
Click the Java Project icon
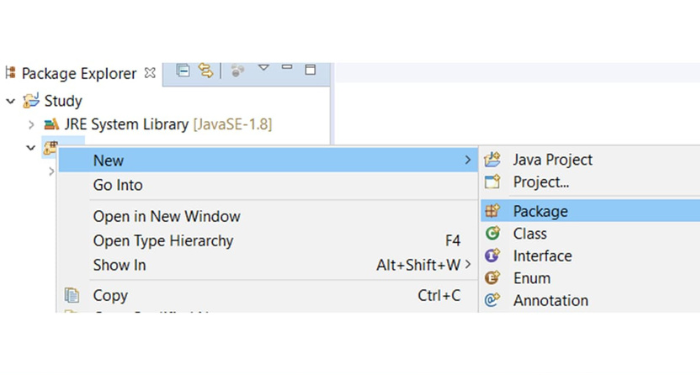click(x=492, y=159)
